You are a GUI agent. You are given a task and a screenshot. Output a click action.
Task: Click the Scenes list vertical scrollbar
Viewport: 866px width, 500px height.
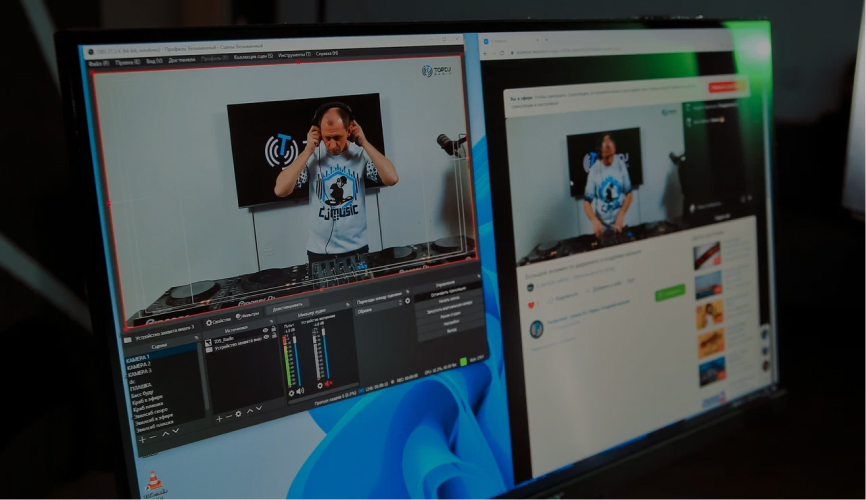203,377
